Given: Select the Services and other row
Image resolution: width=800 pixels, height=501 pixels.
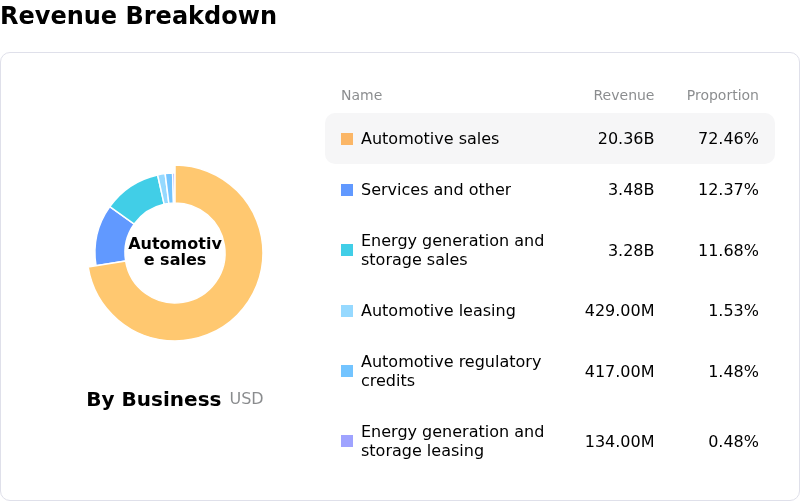Looking at the screenshot, I should pos(436,190).
